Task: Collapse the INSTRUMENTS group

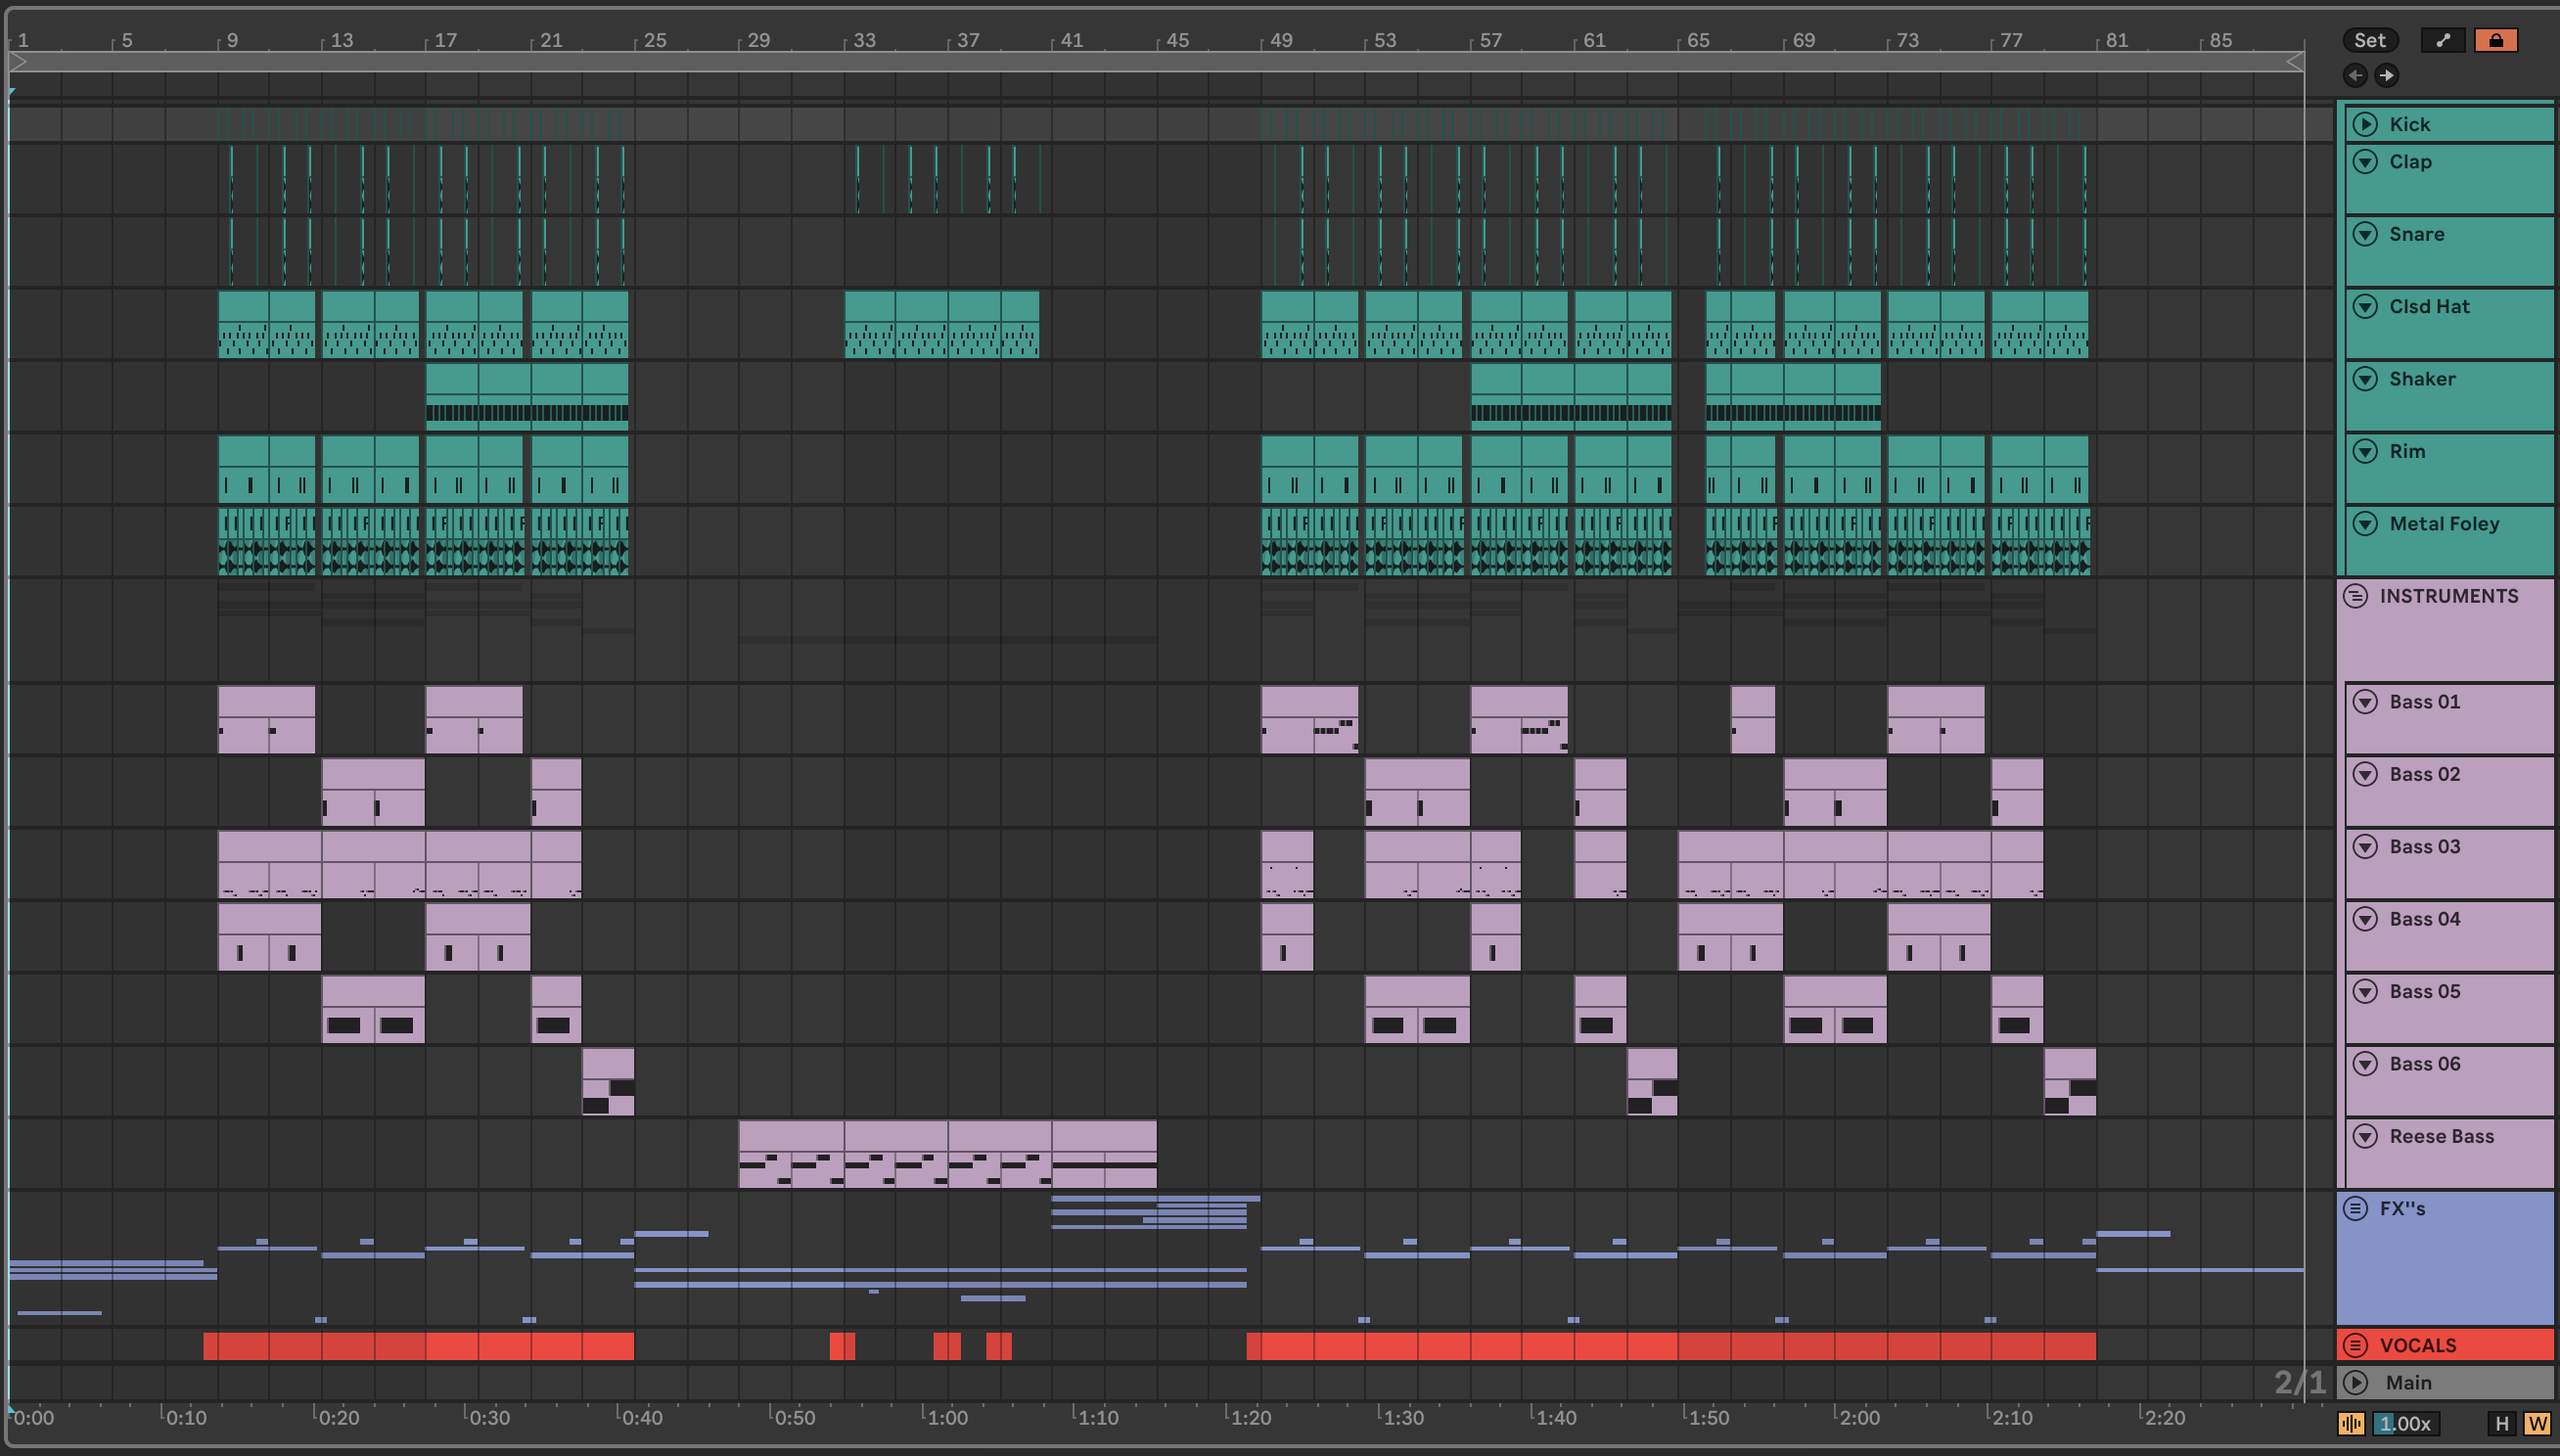Action: pos(2355,596)
